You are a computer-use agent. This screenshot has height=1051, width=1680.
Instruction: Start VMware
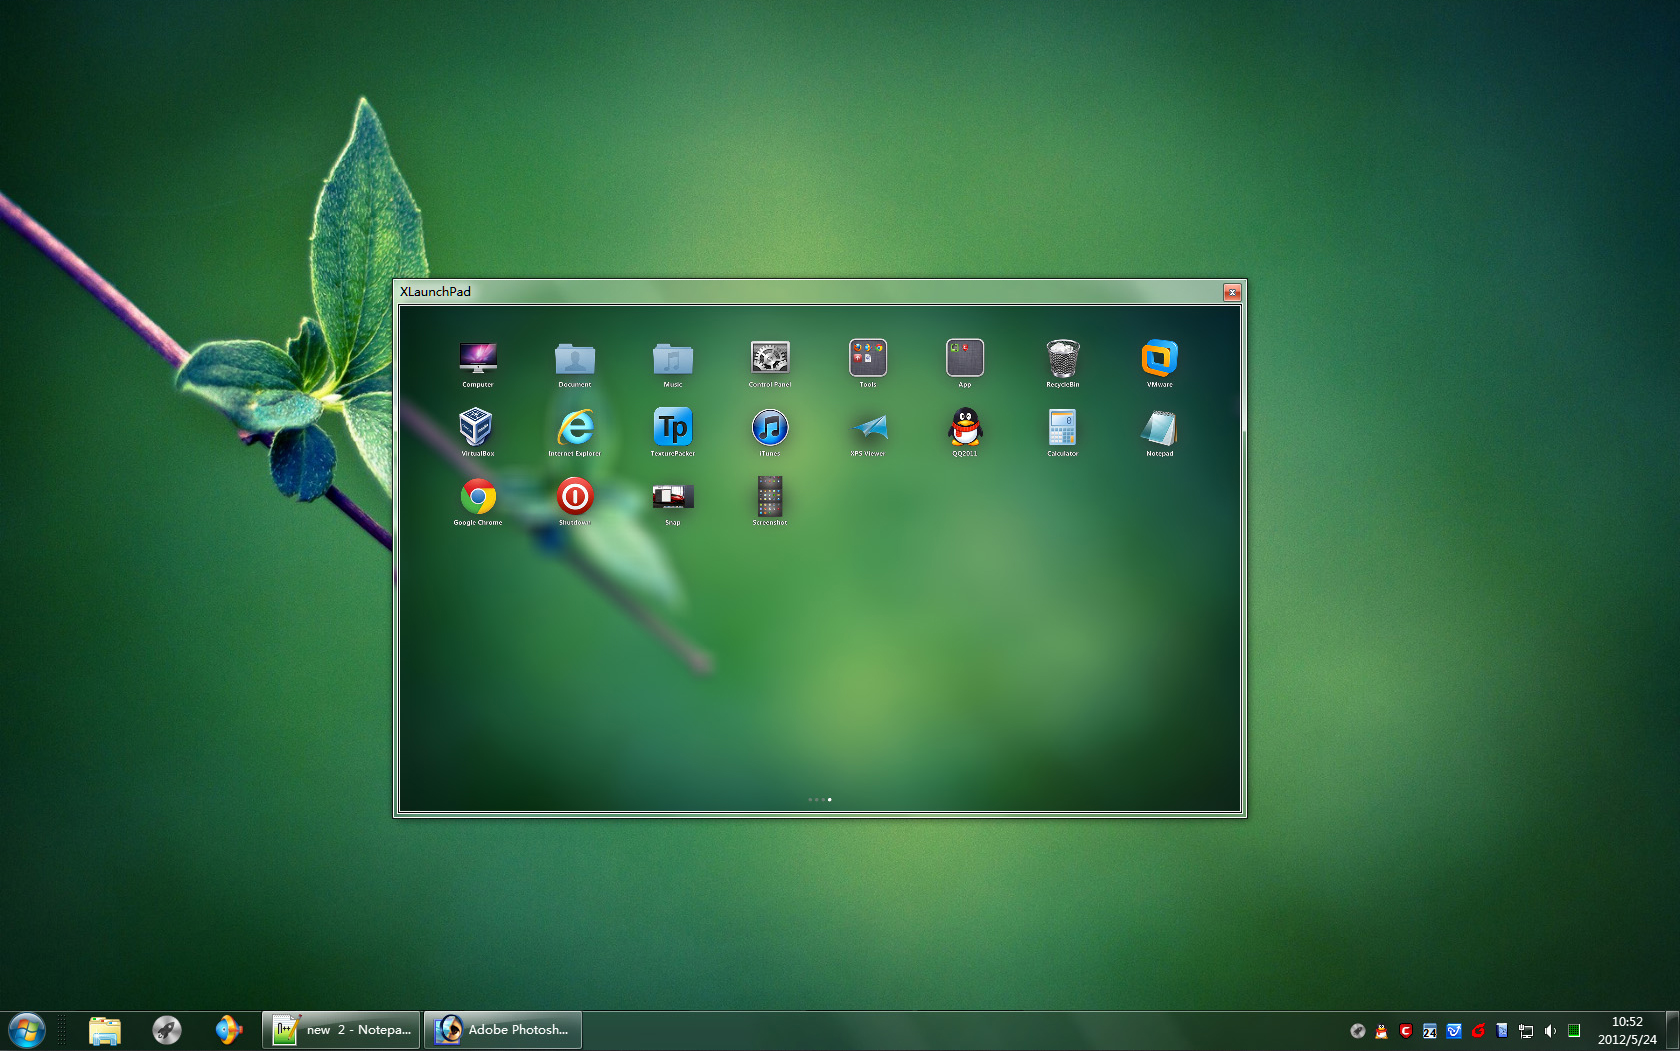tap(1159, 358)
